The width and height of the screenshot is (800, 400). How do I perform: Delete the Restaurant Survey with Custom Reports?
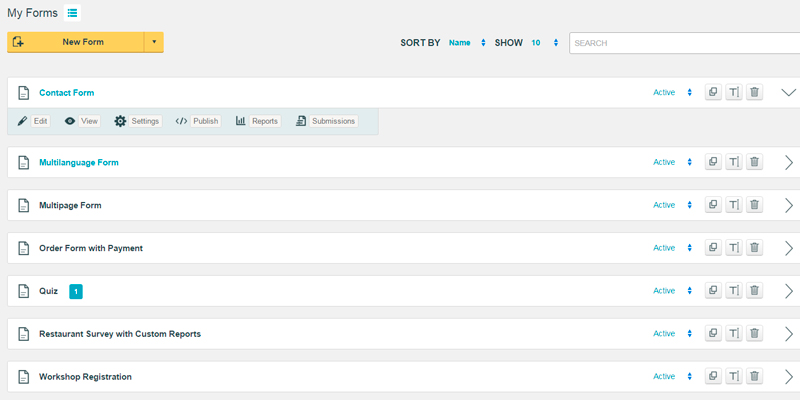755,334
